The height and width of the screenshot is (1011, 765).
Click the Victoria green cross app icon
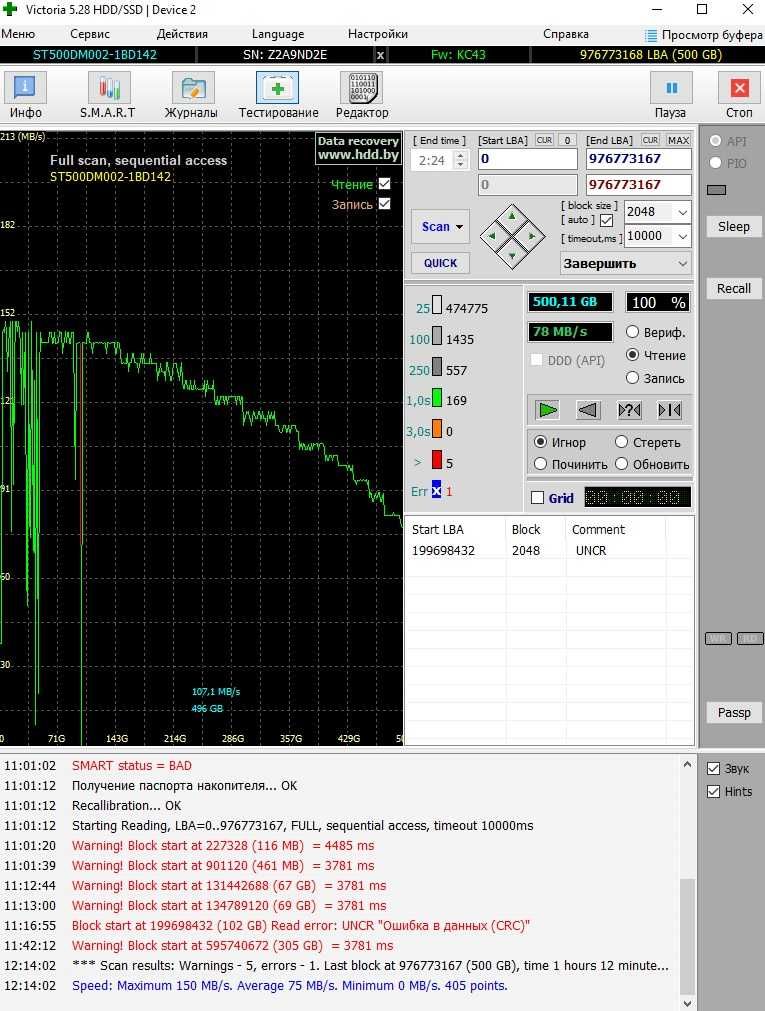pos(10,9)
